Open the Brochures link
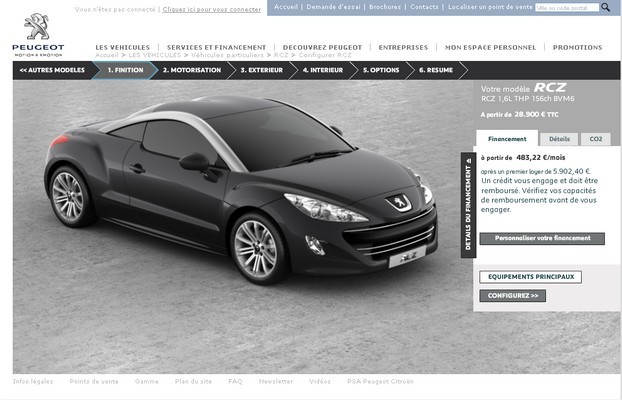 click(385, 7)
